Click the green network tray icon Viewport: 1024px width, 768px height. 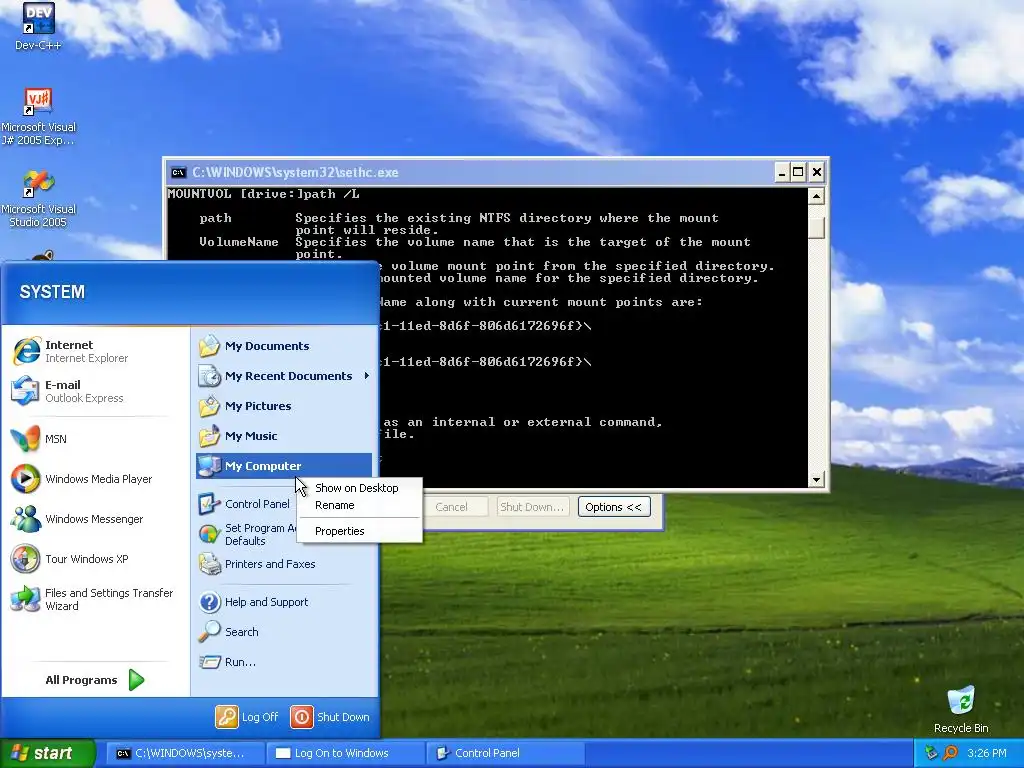pos(932,753)
